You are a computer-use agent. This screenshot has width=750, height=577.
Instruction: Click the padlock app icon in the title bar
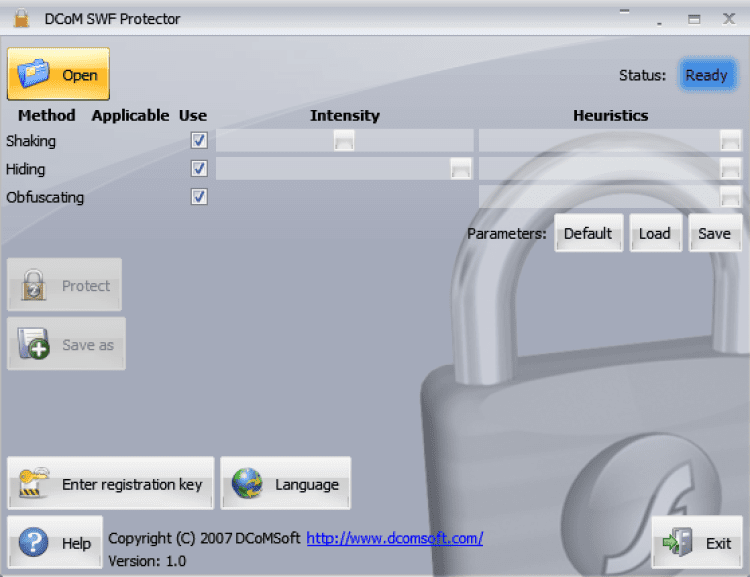(21, 18)
